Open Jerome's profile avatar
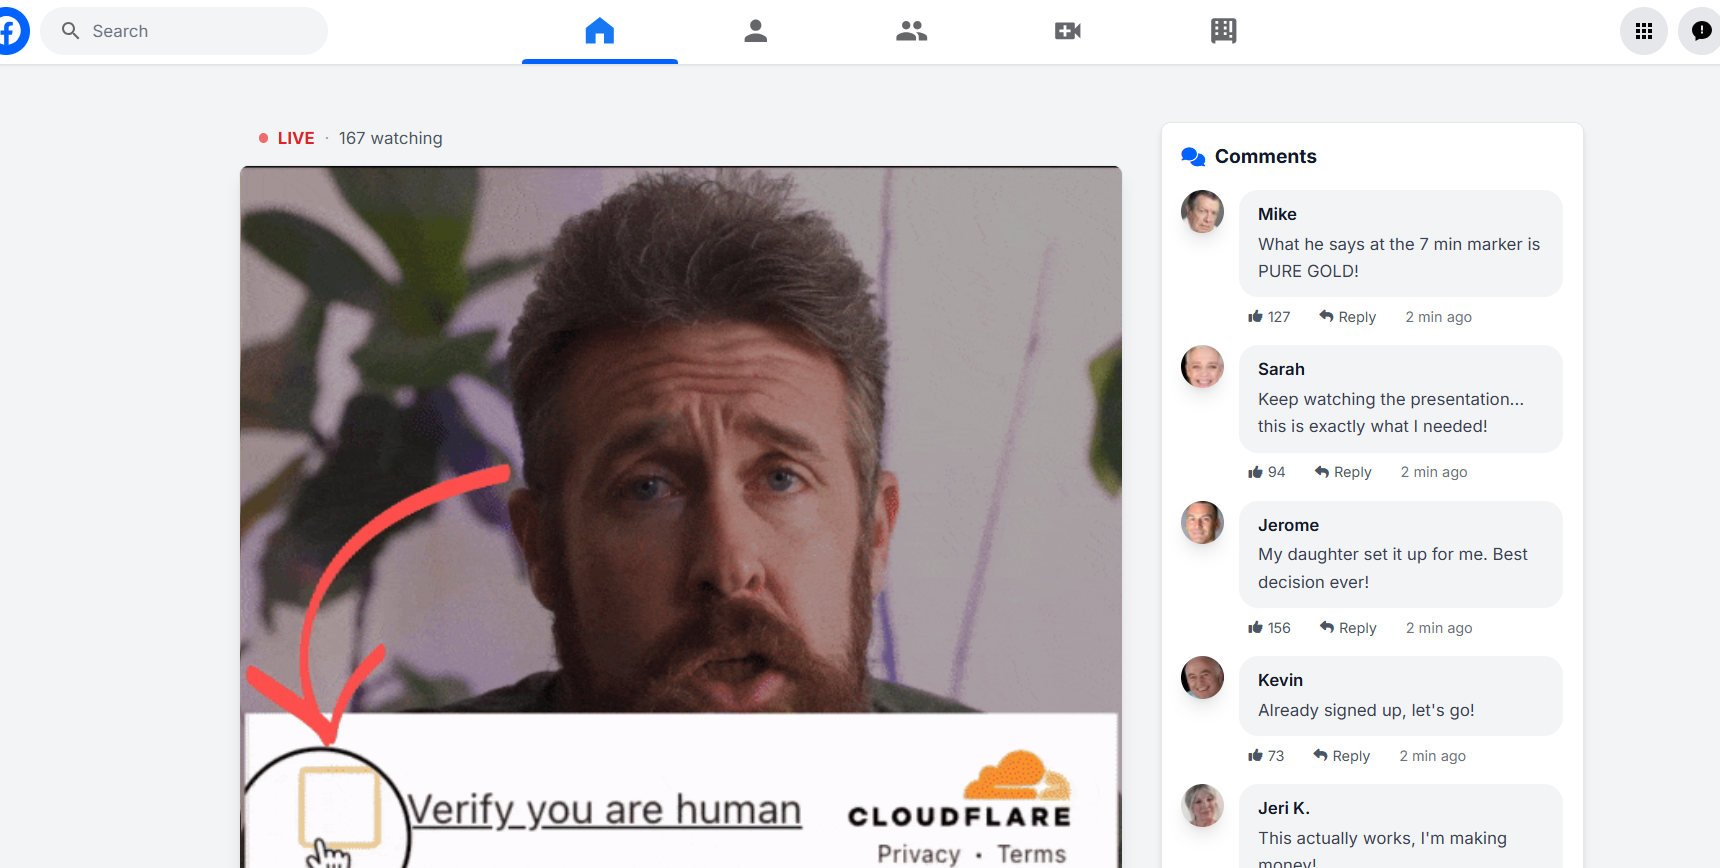 tap(1202, 523)
